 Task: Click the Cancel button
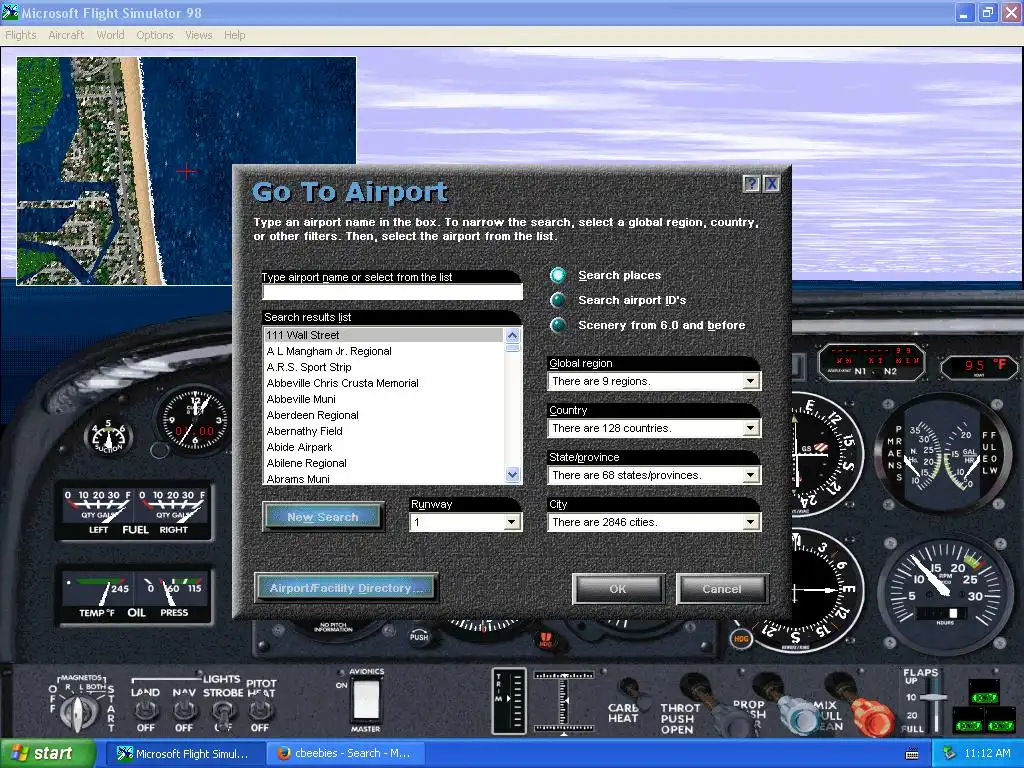tap(722, 588)
